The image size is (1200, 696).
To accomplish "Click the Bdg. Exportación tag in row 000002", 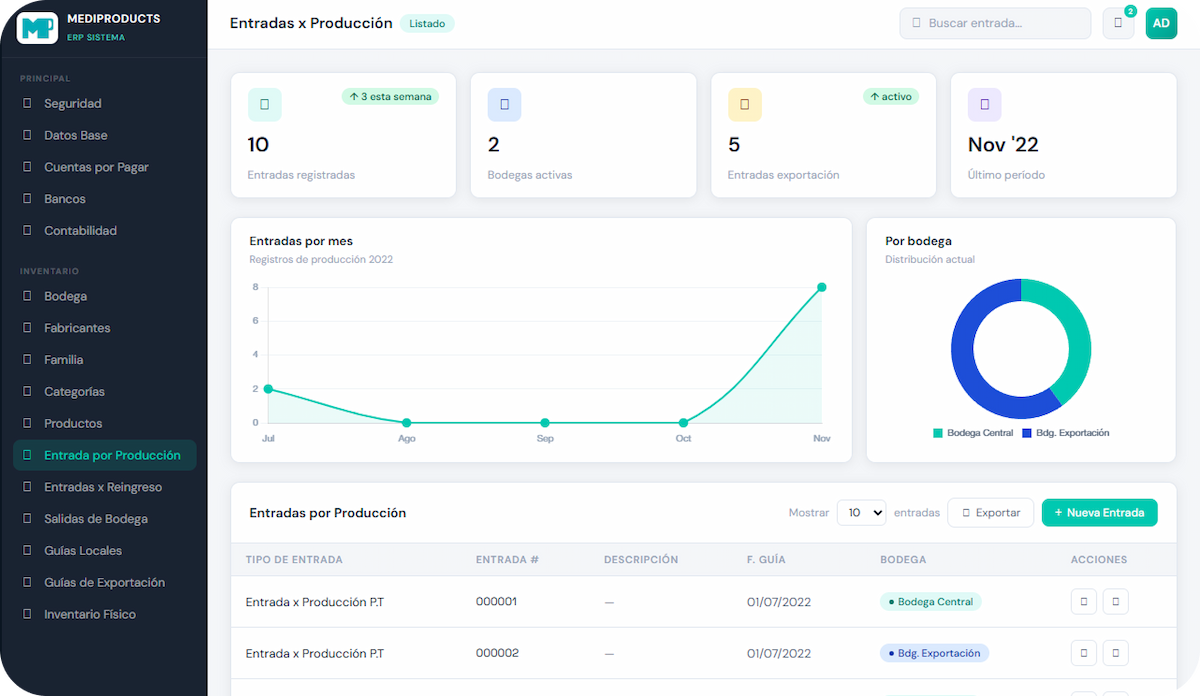I will pos(935,653).
